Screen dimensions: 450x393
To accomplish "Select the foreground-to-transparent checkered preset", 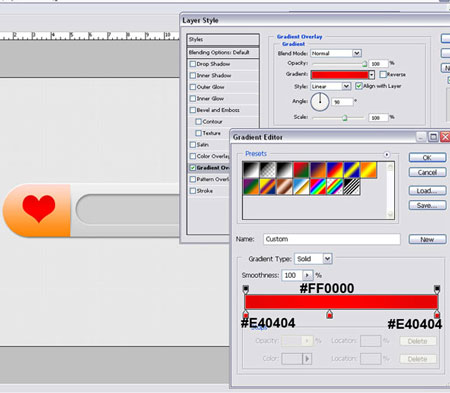I will point(268,170).
